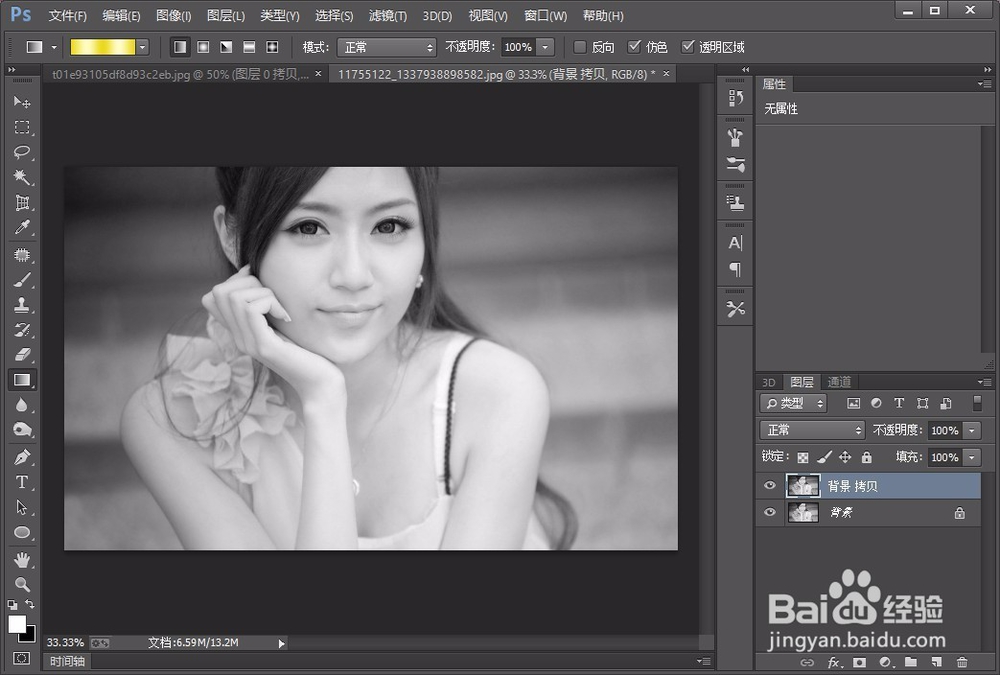Open the 时间轴 timeline panel
Viewport: 1000px width, 675px height.
67,661
